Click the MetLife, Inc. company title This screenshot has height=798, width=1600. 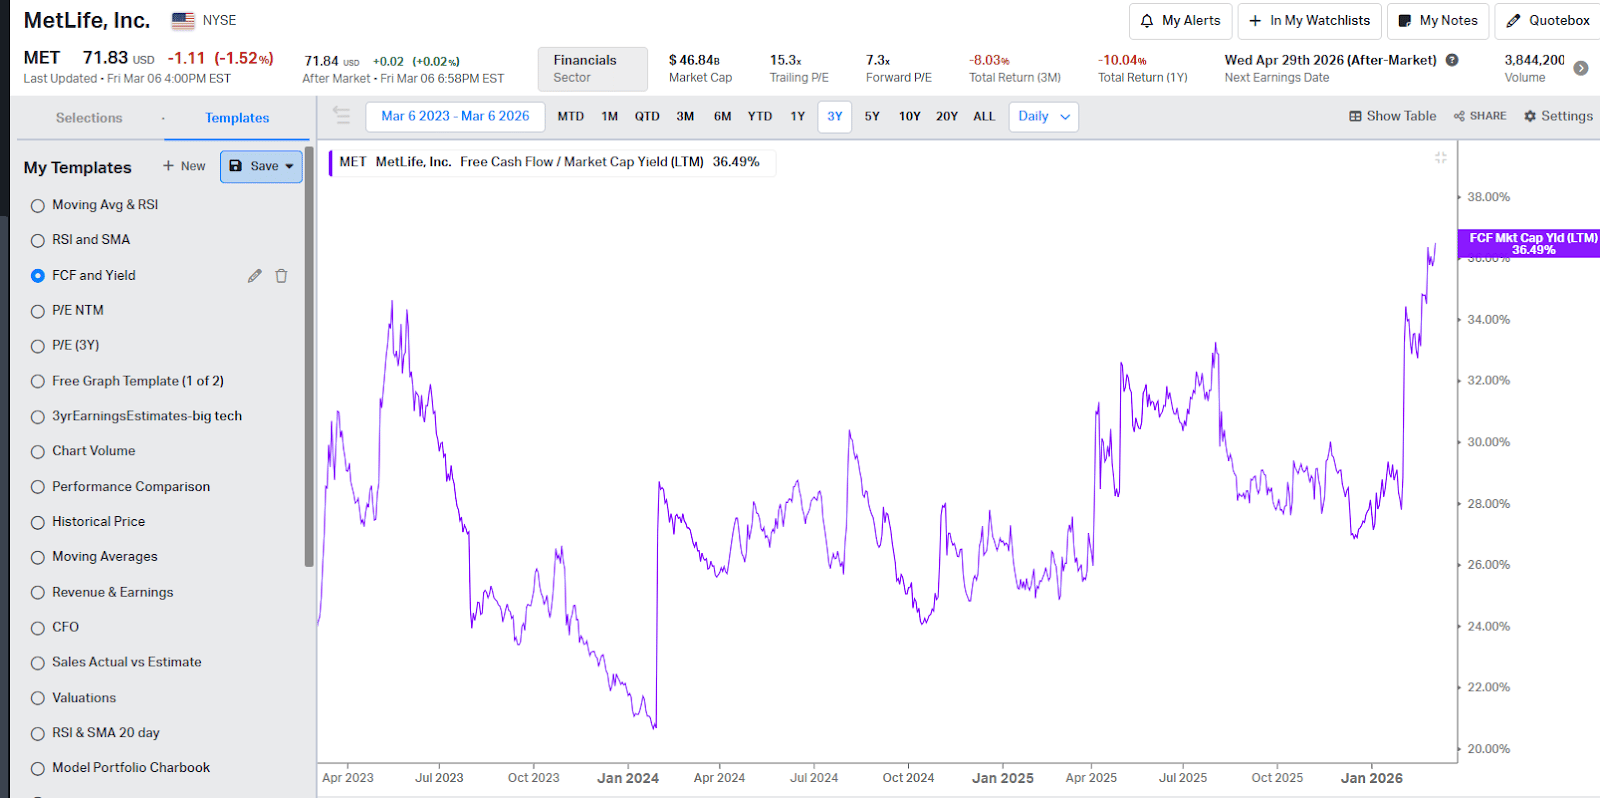point(87,21)
